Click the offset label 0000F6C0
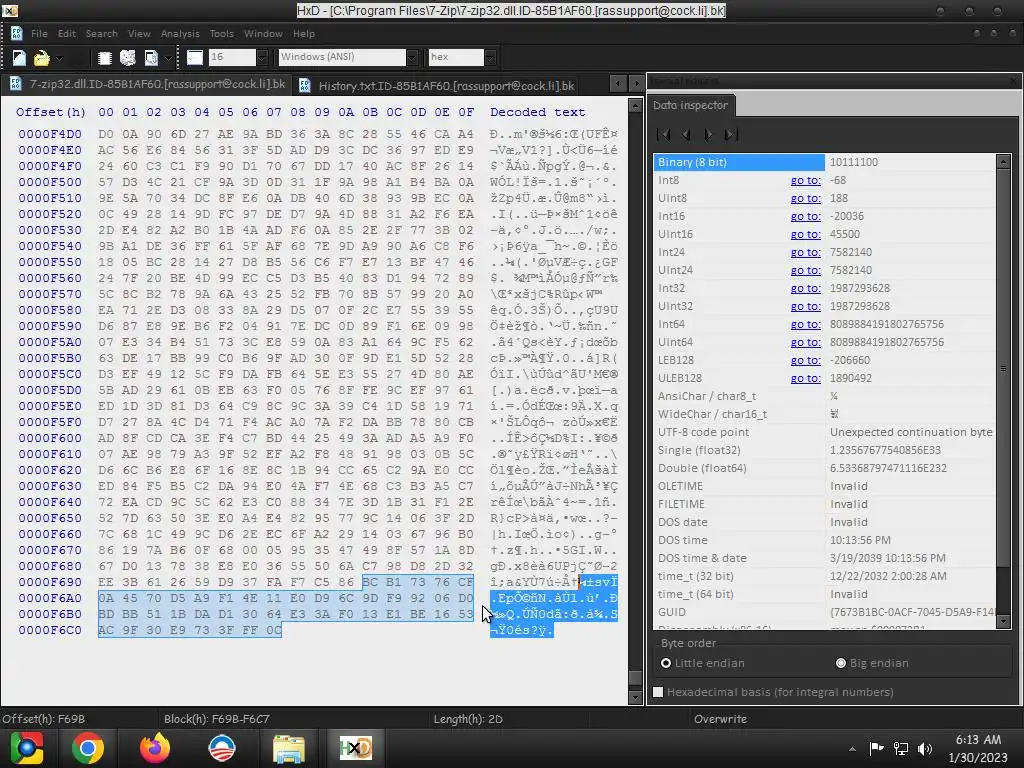This screenshot has height=768, width=1024. (x=50, y=630)
